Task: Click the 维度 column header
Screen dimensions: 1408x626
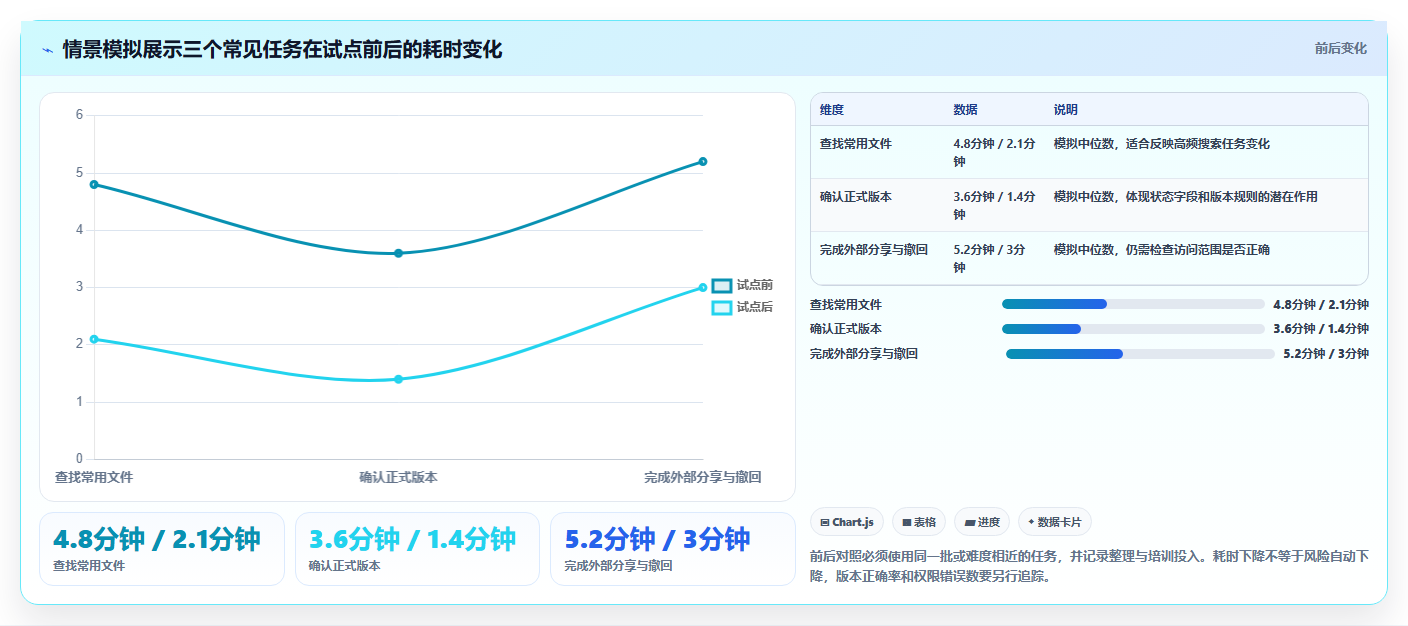Action: tap(832, 110)
